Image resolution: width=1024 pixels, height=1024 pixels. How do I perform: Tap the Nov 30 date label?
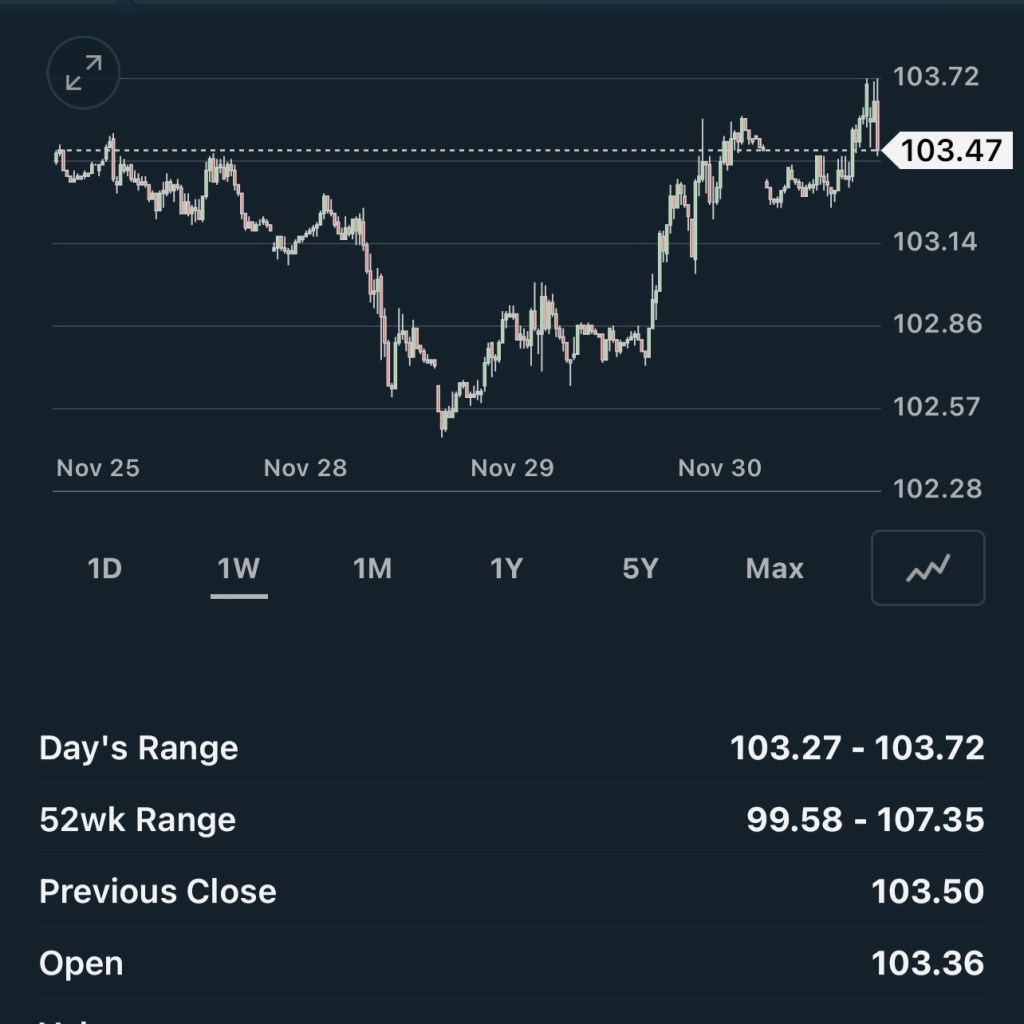click(719, 468)
